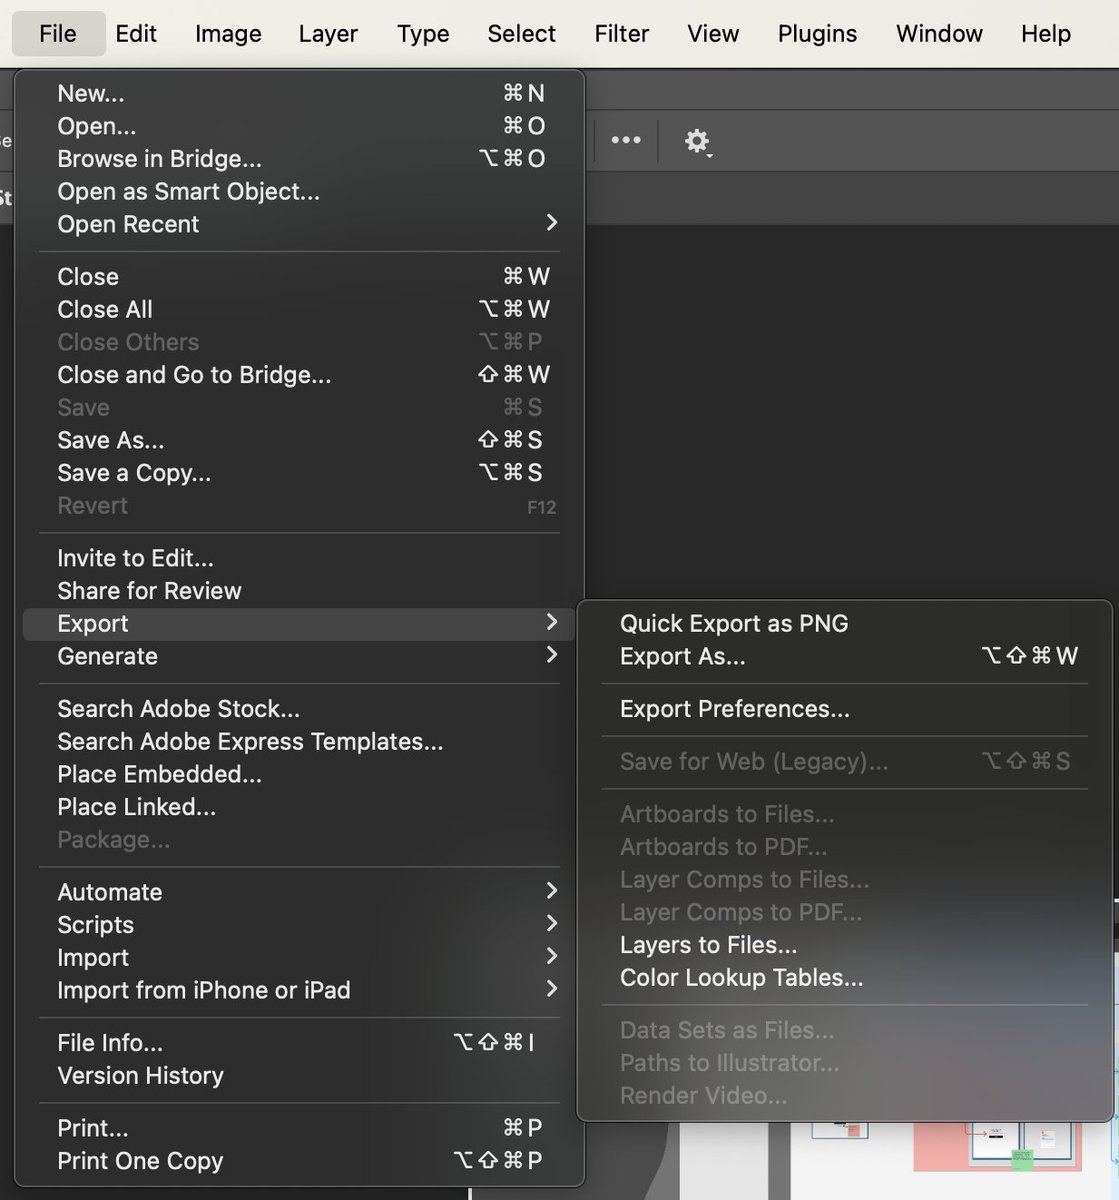1119x1200 pixels.
Task: Open the Edit menu
Action: click(x=136, y=33)
